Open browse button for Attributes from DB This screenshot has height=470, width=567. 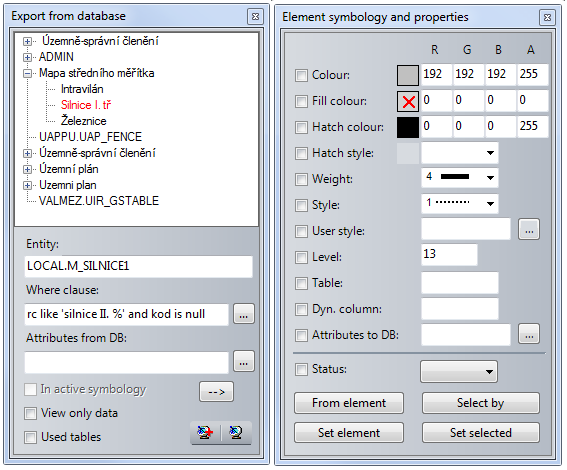[x=244, y=361]
